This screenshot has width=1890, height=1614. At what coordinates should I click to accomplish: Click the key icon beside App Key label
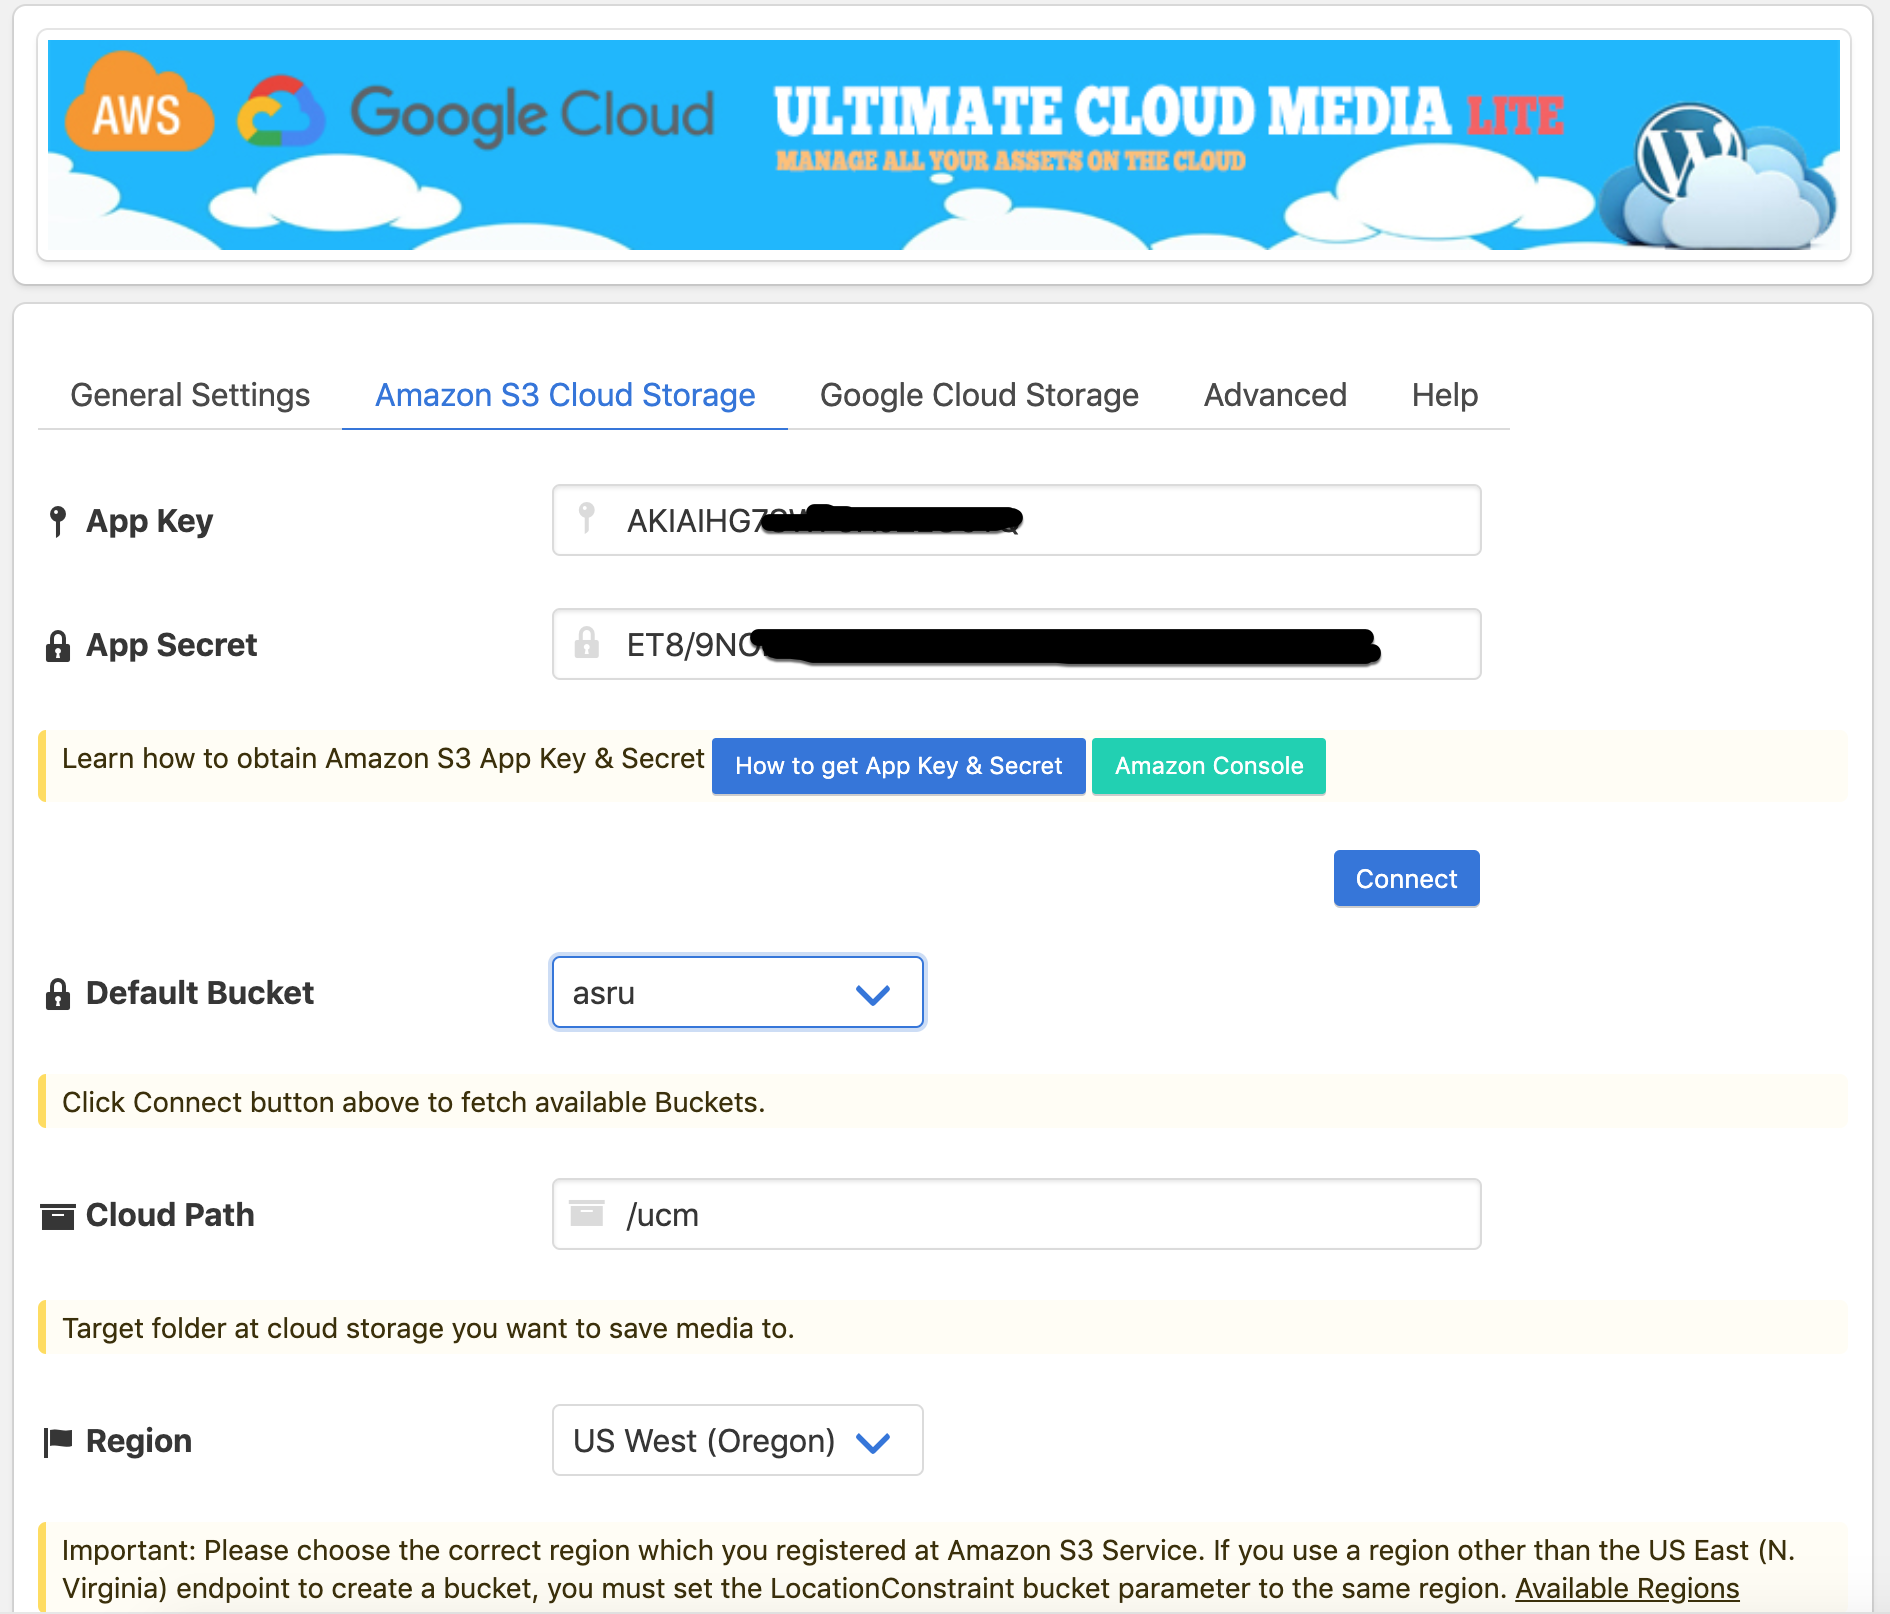pos(58,521)
